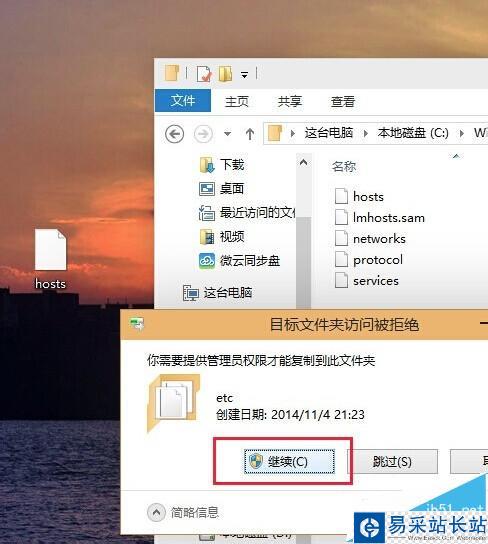Collapse details with the 简略信息 chevron
The width and height of the screenshot is (488, 544).
click(156, 512)
